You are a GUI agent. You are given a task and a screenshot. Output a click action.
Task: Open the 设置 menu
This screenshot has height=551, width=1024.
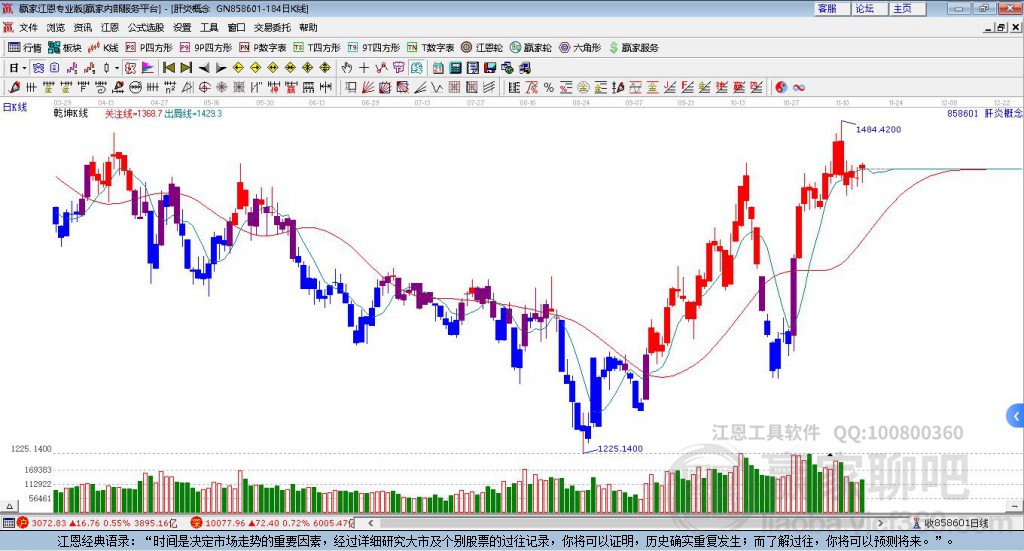click(x=182, y=27)
